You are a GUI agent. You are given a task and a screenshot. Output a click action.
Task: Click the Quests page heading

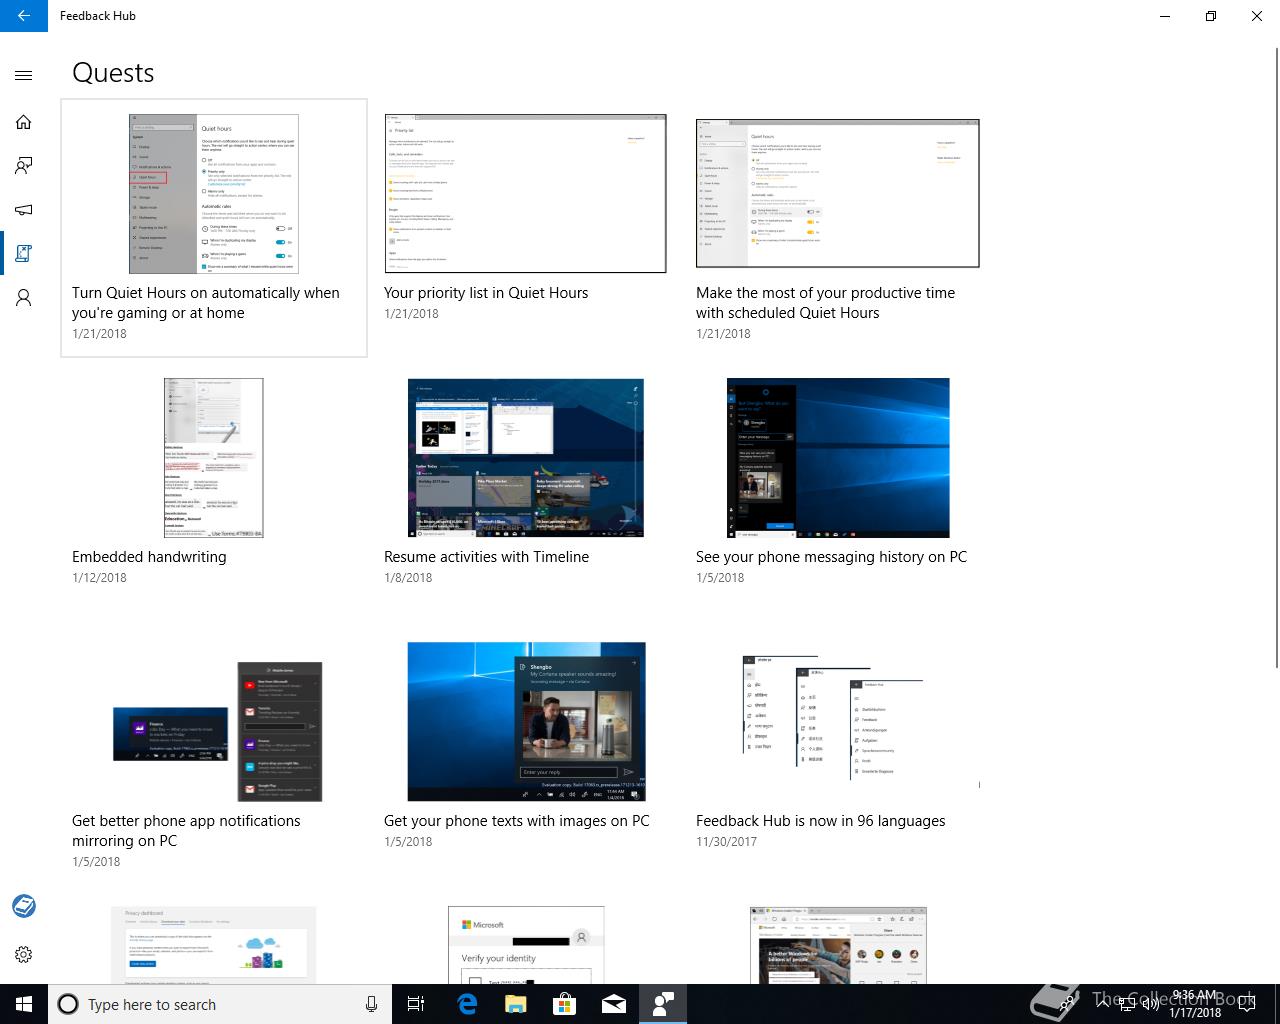113,73
